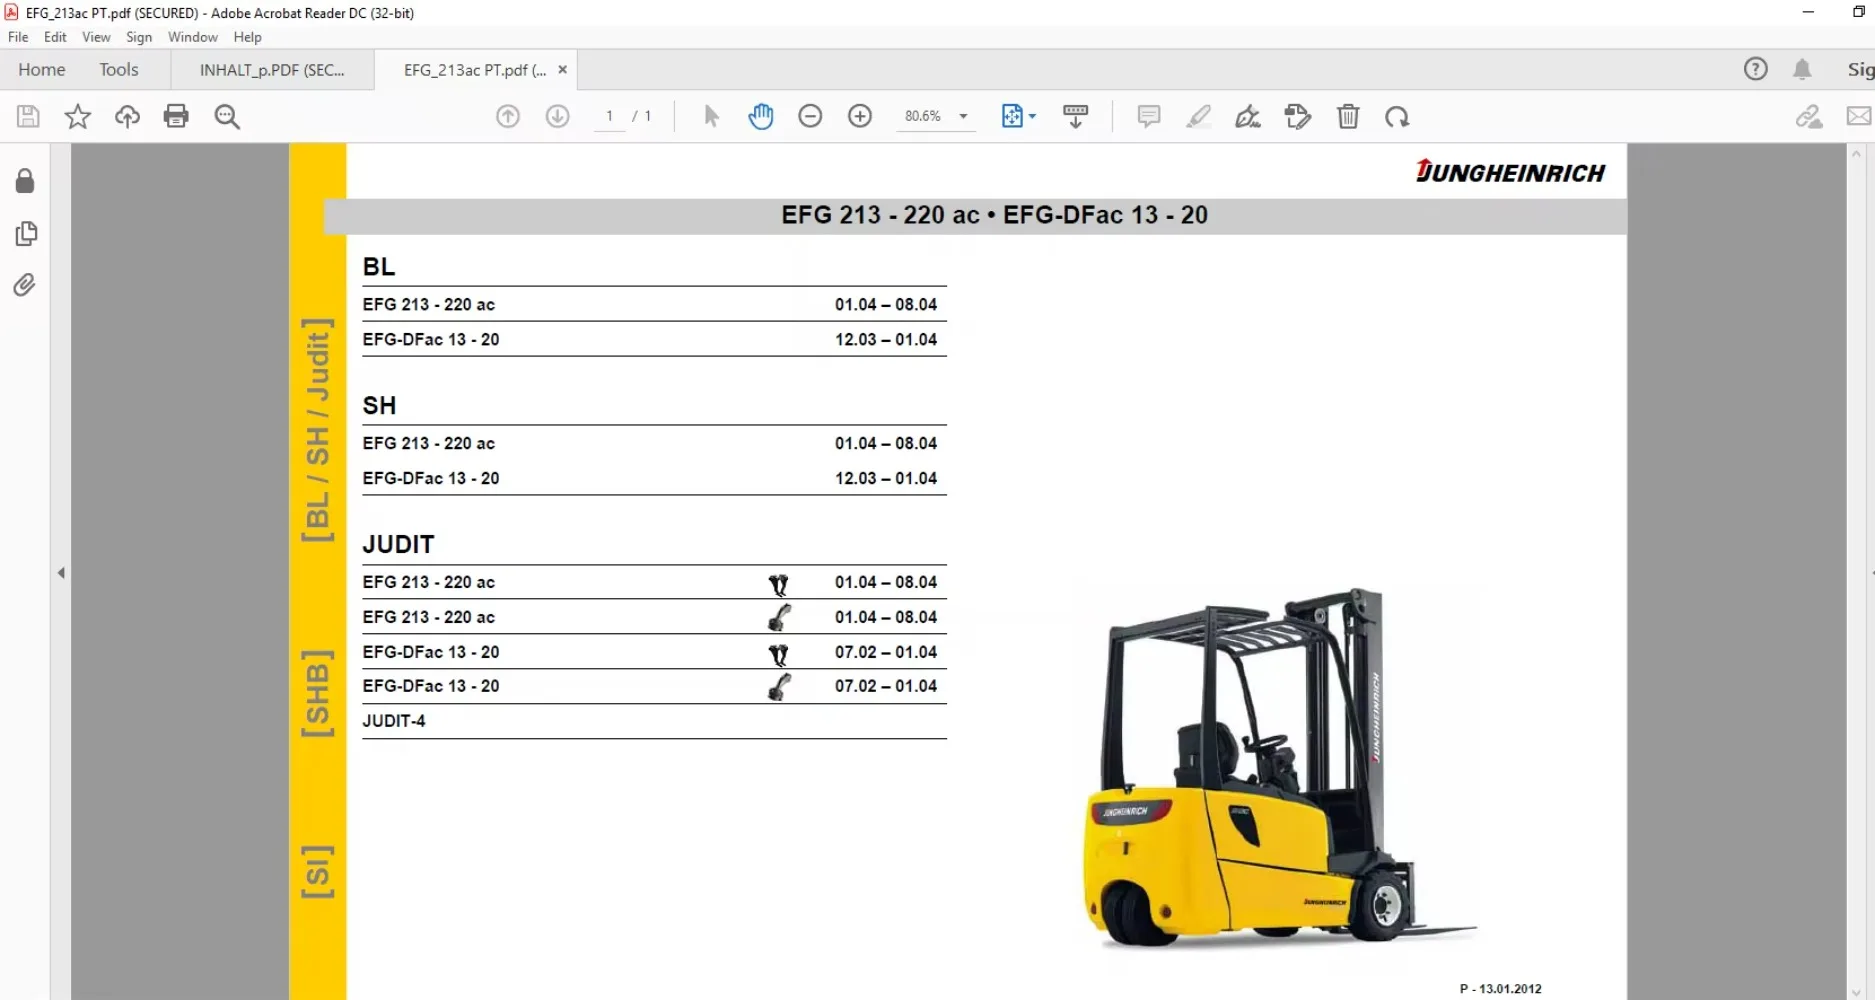Viewport: 1875px width, 1000px height.
Task: Click the 80.6% zoom value field
Action: pyautogui.click(x=923, y=117)
